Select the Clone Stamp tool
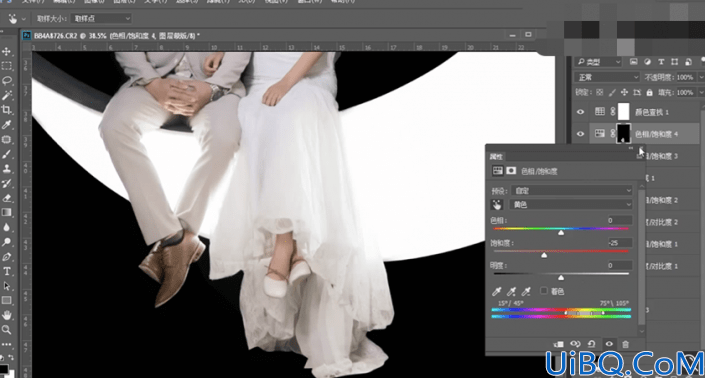 tap(6, 169)
